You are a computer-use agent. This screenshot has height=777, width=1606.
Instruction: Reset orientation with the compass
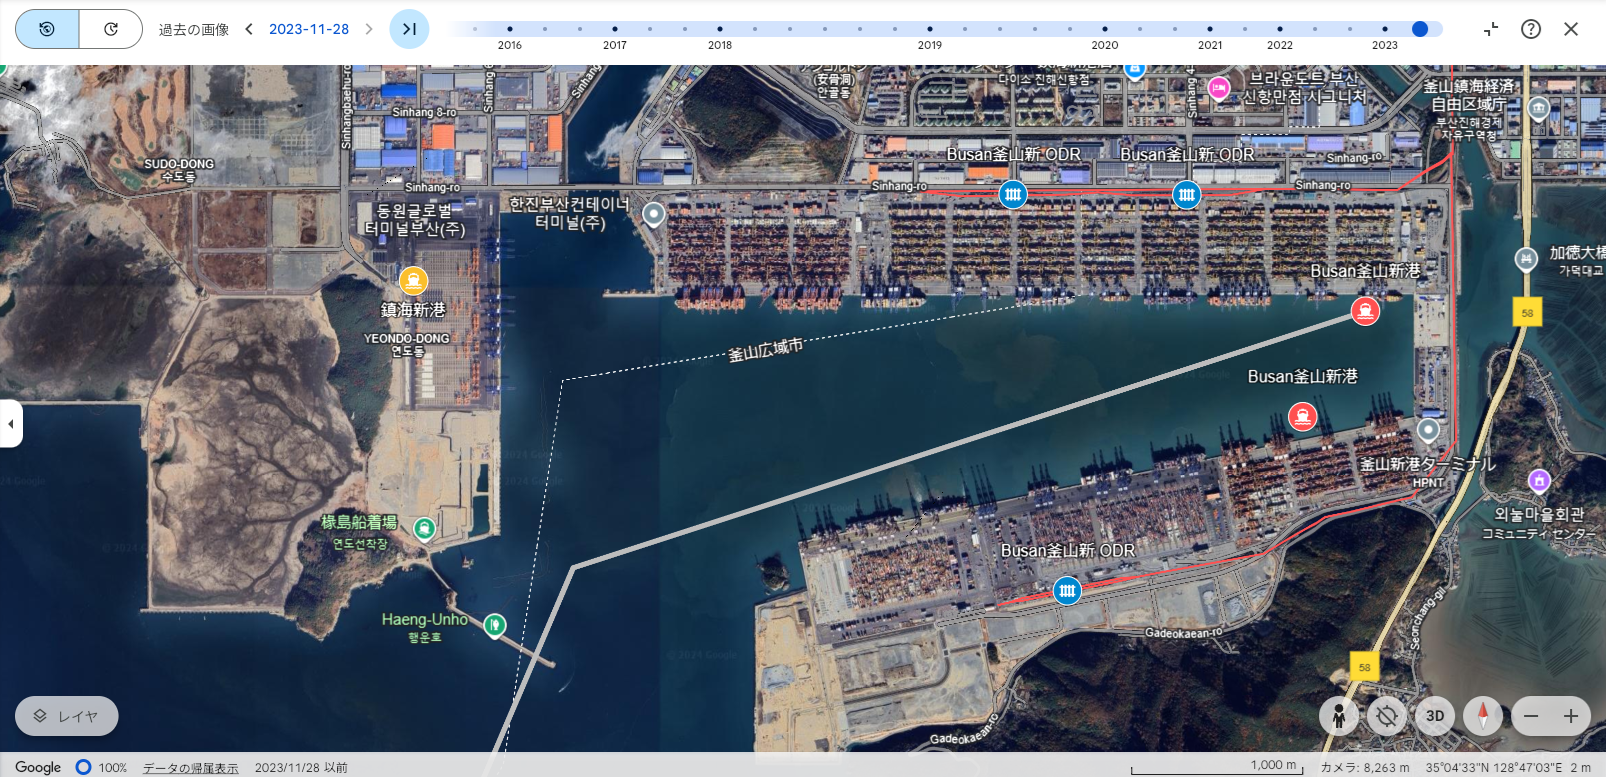click(x=1483, y=716)
